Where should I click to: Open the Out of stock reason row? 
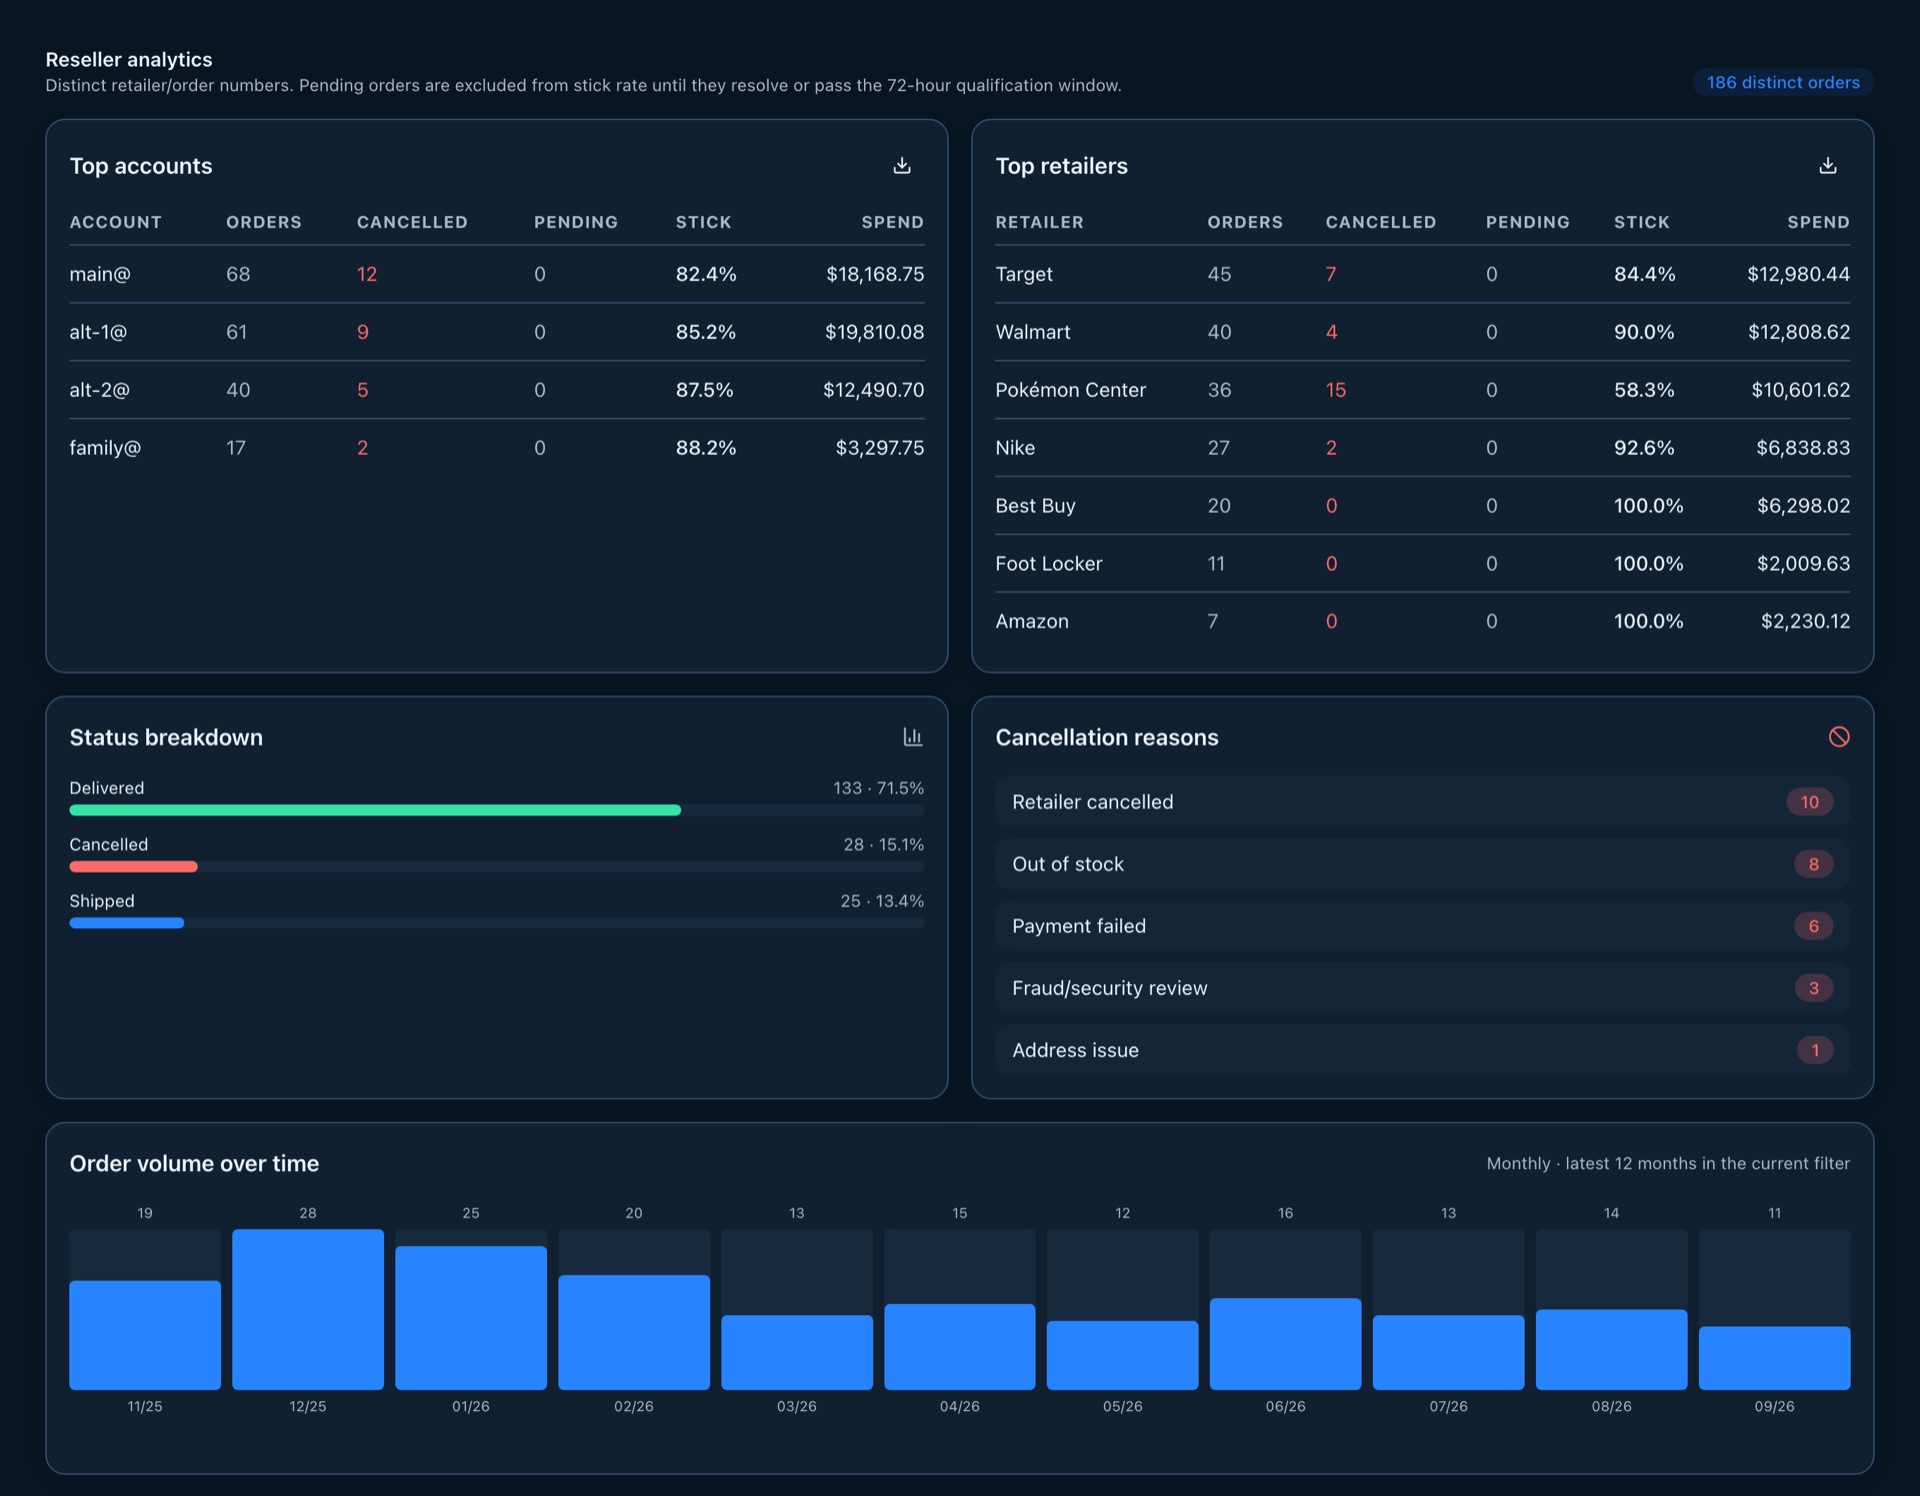(1423, 864)
